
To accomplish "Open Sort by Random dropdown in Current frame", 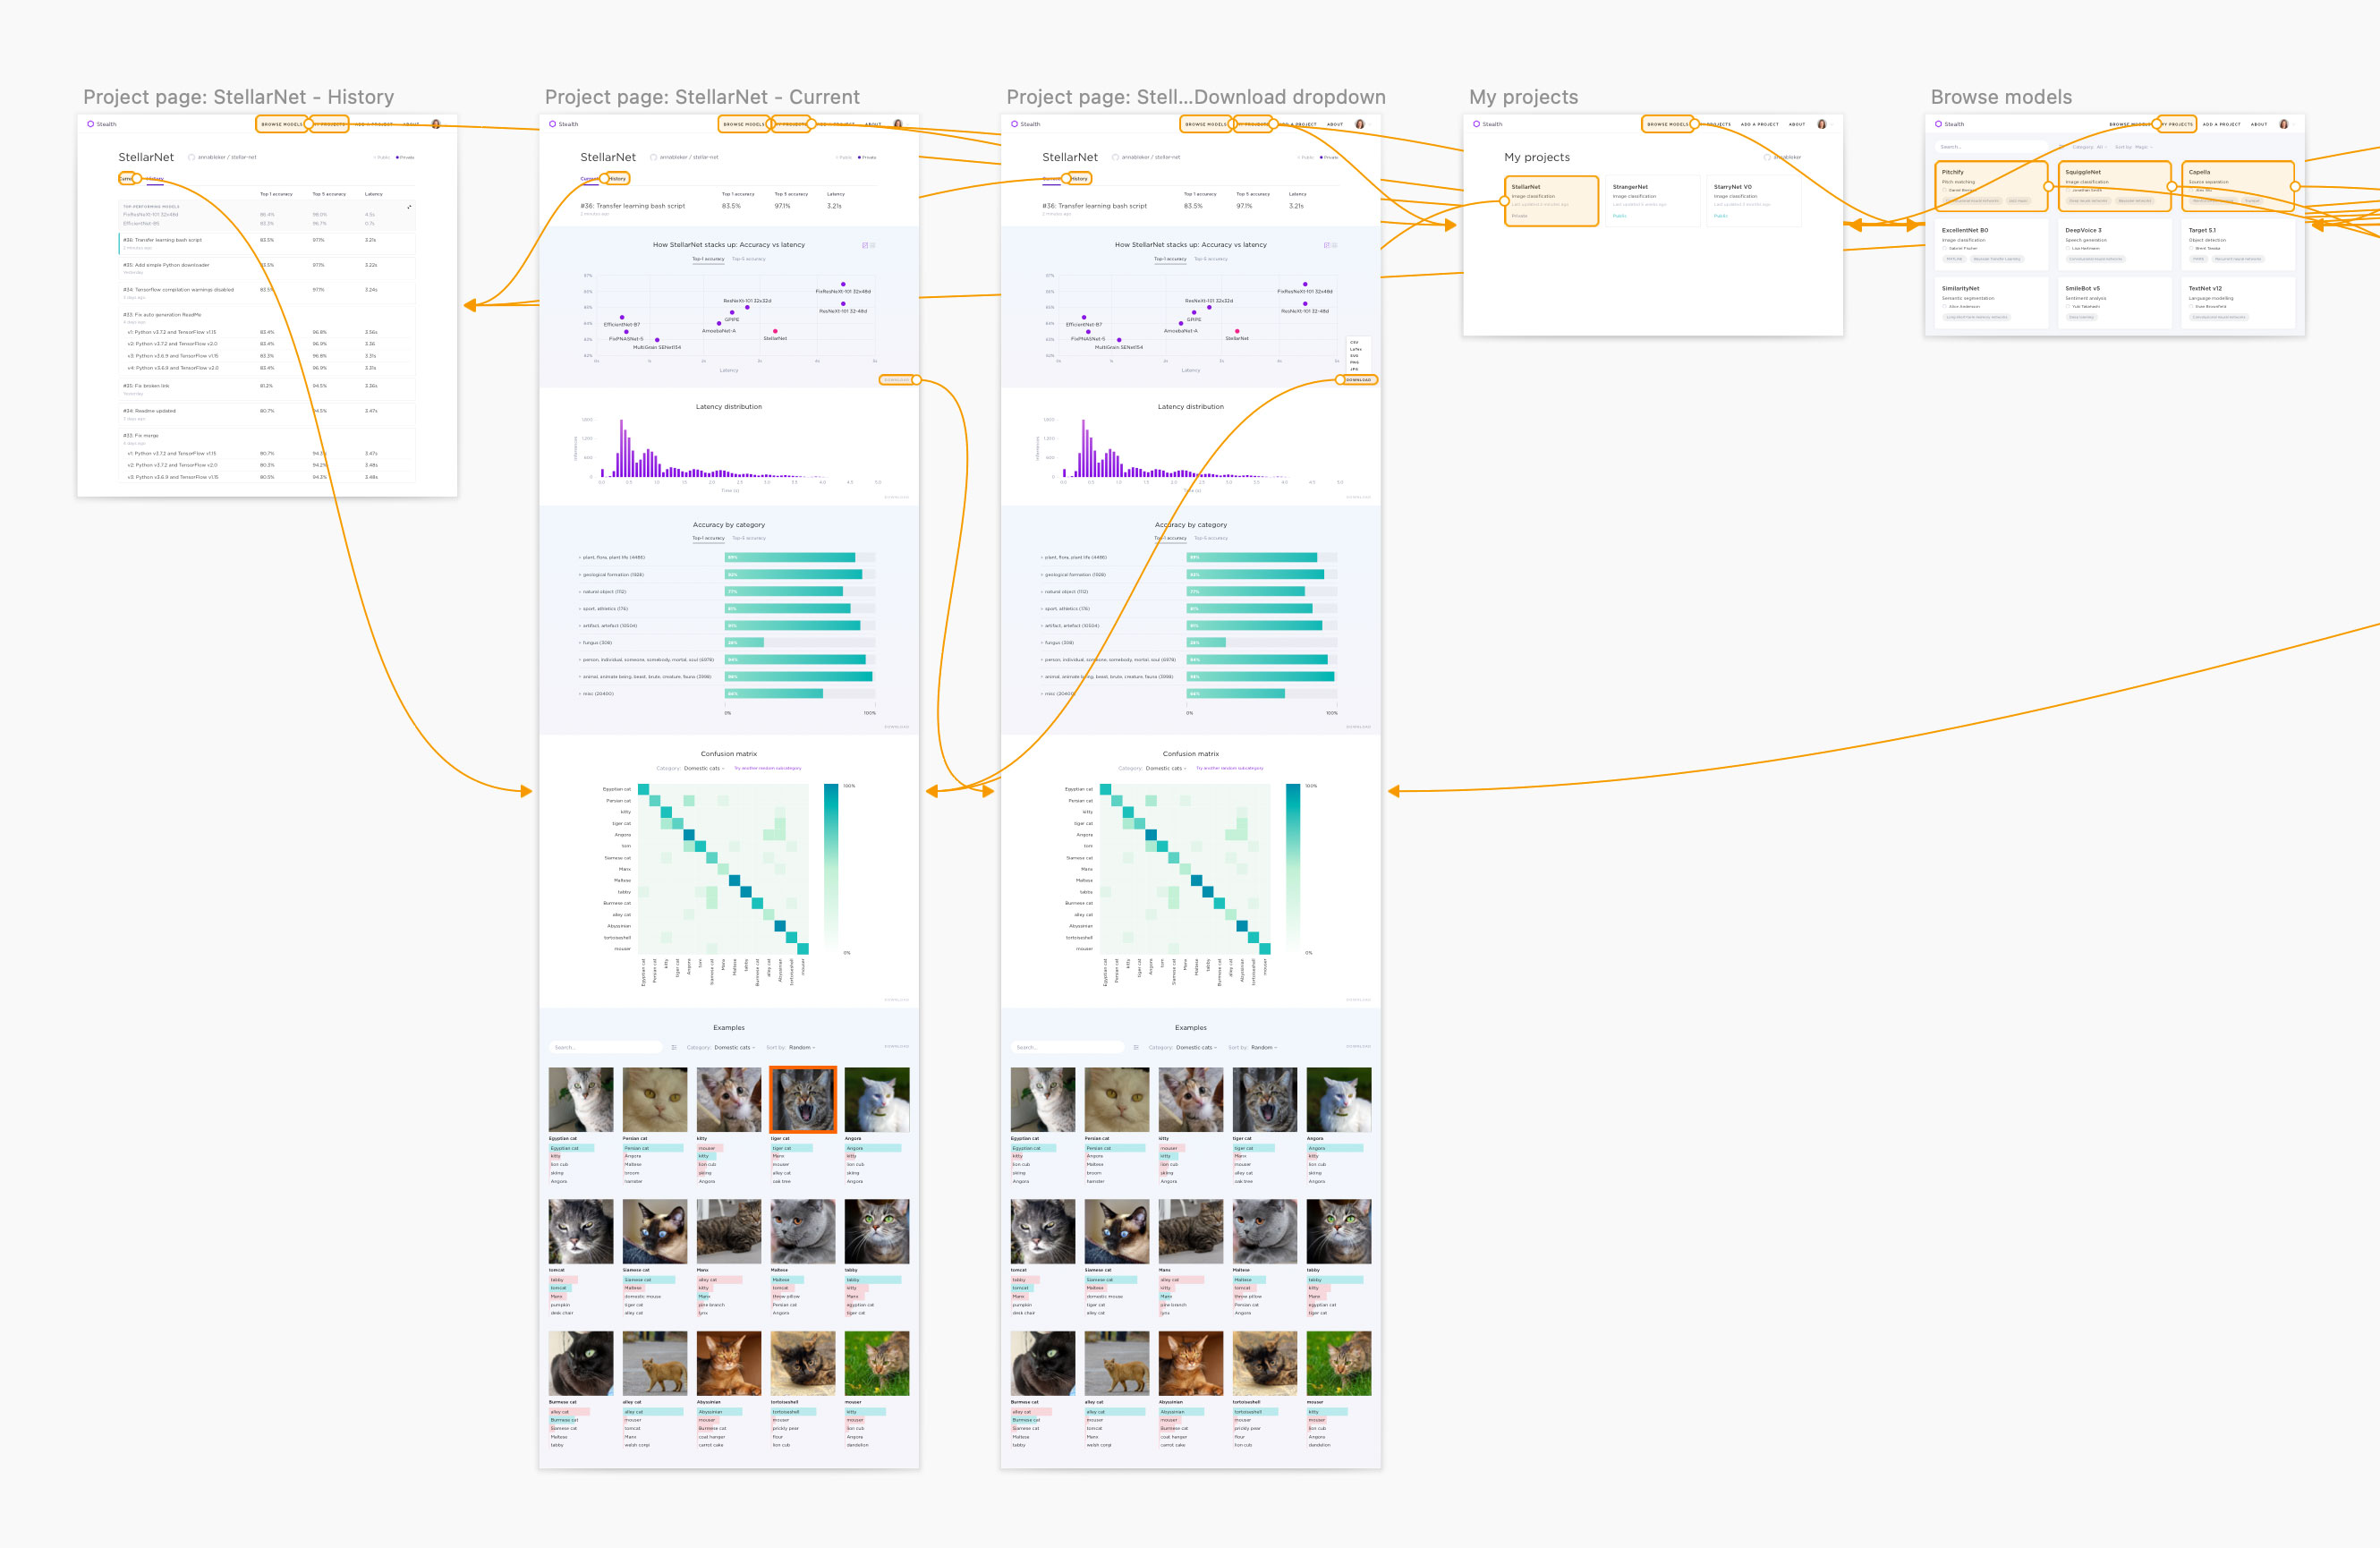I will (802, 1047).
